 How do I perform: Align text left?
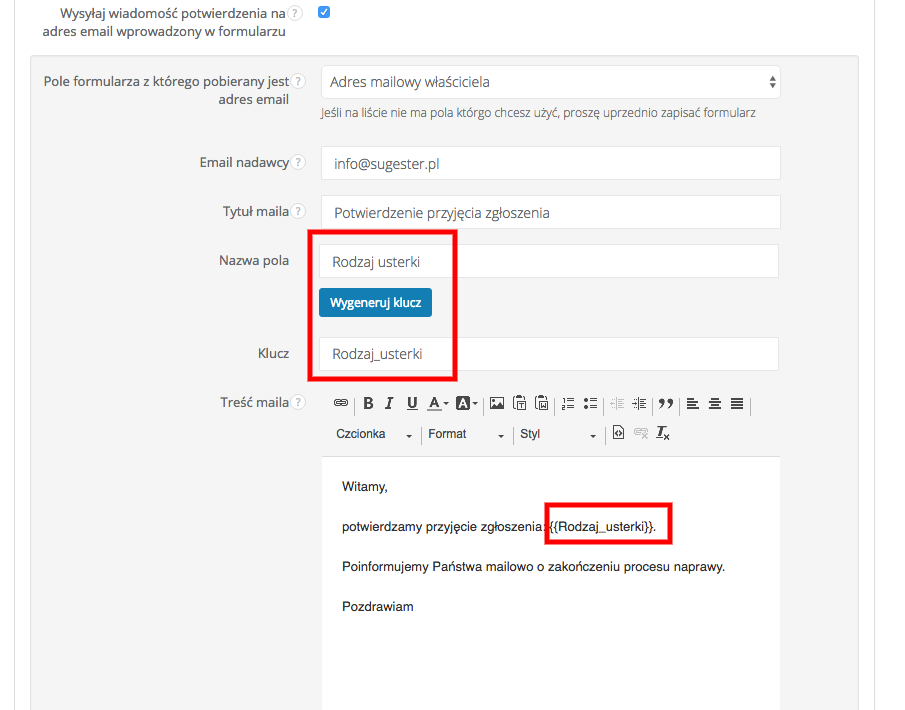tap(693, 403)
